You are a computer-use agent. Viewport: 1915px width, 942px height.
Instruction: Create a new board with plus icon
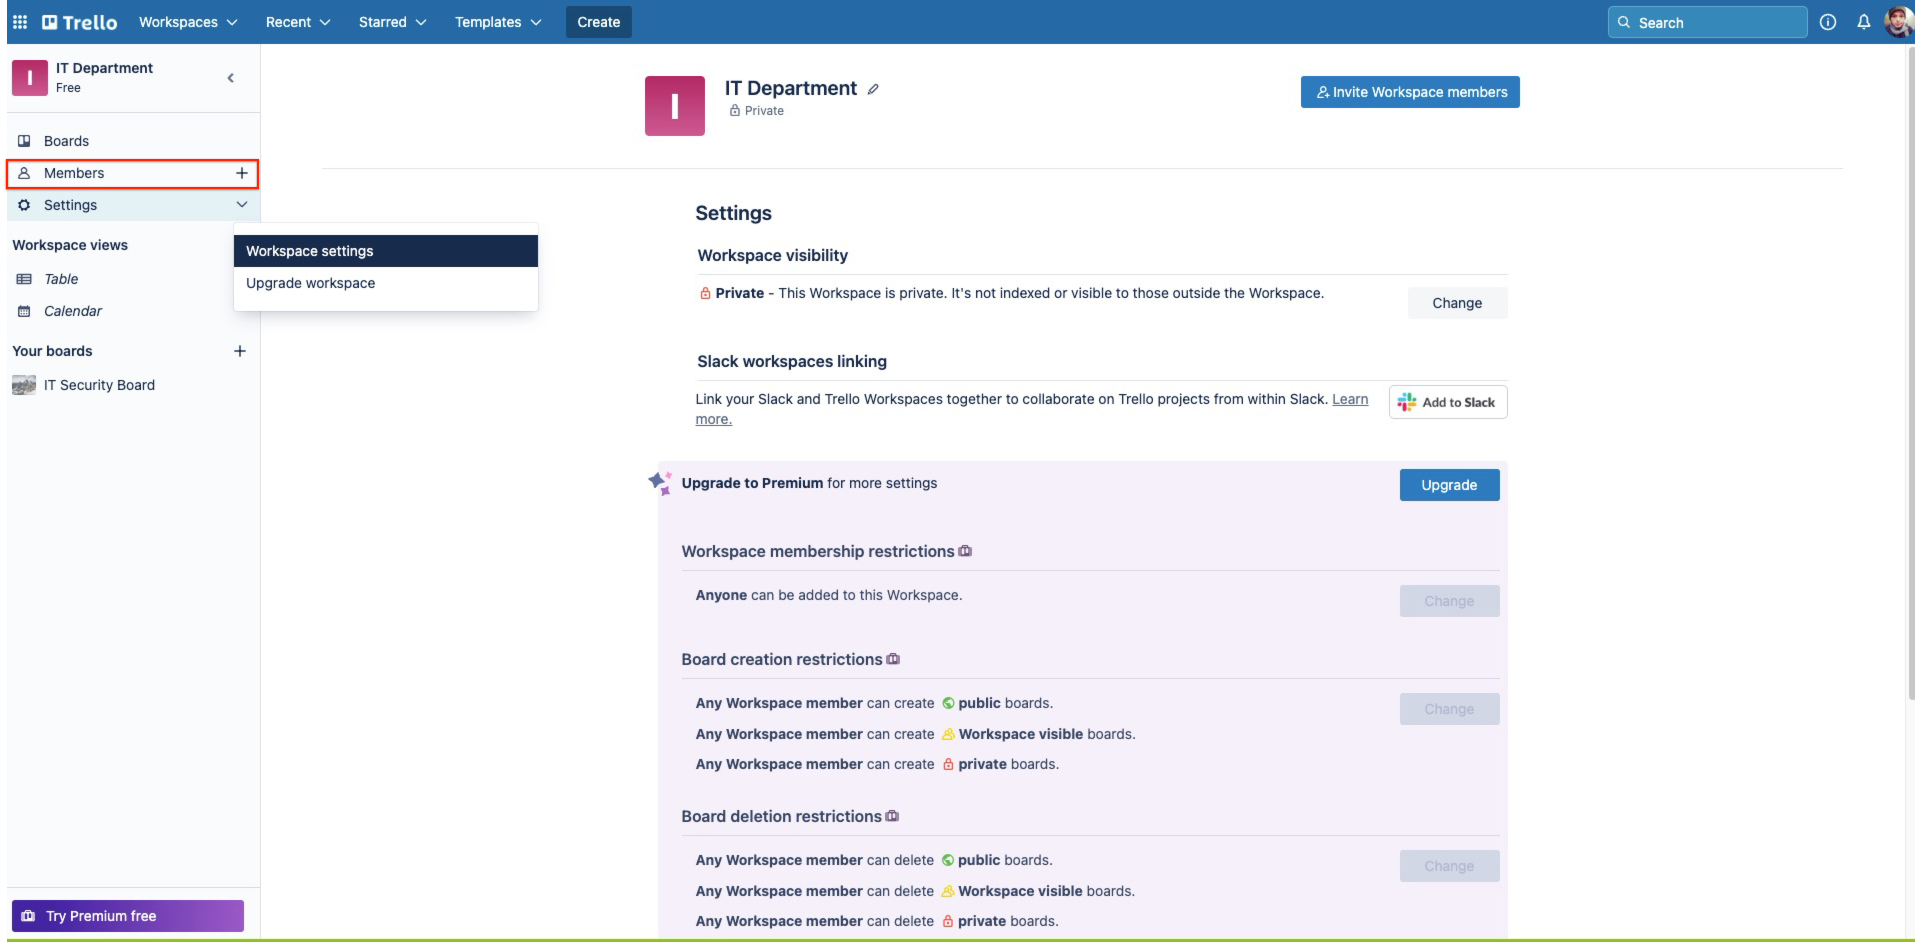pyautogui.click(x=240, y=351)
